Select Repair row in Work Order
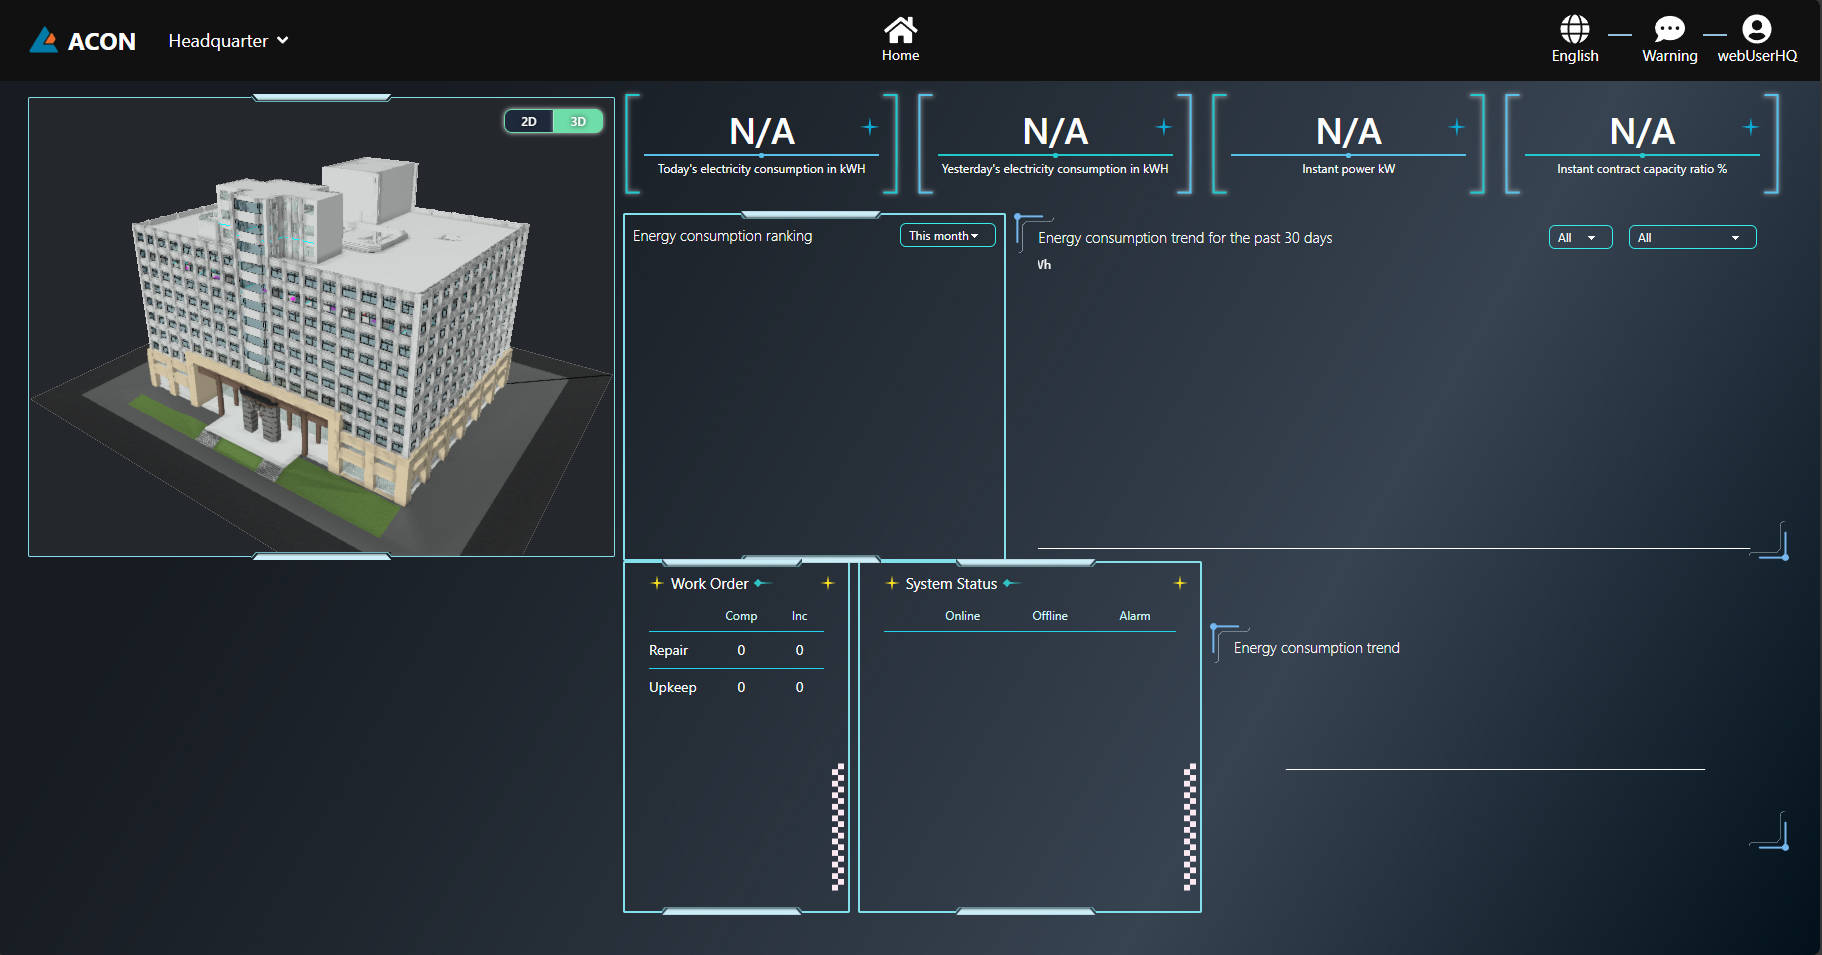1822x955 pixels. point(668,651)
